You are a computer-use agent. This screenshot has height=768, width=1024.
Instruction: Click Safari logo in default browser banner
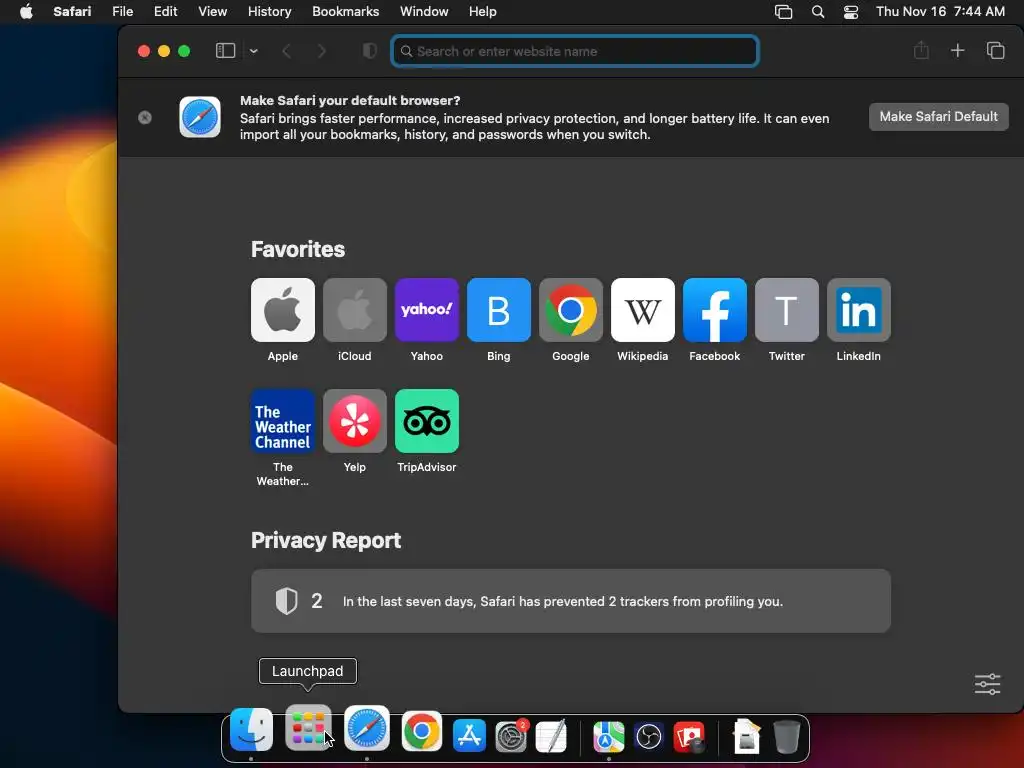[x=200, y=117]
